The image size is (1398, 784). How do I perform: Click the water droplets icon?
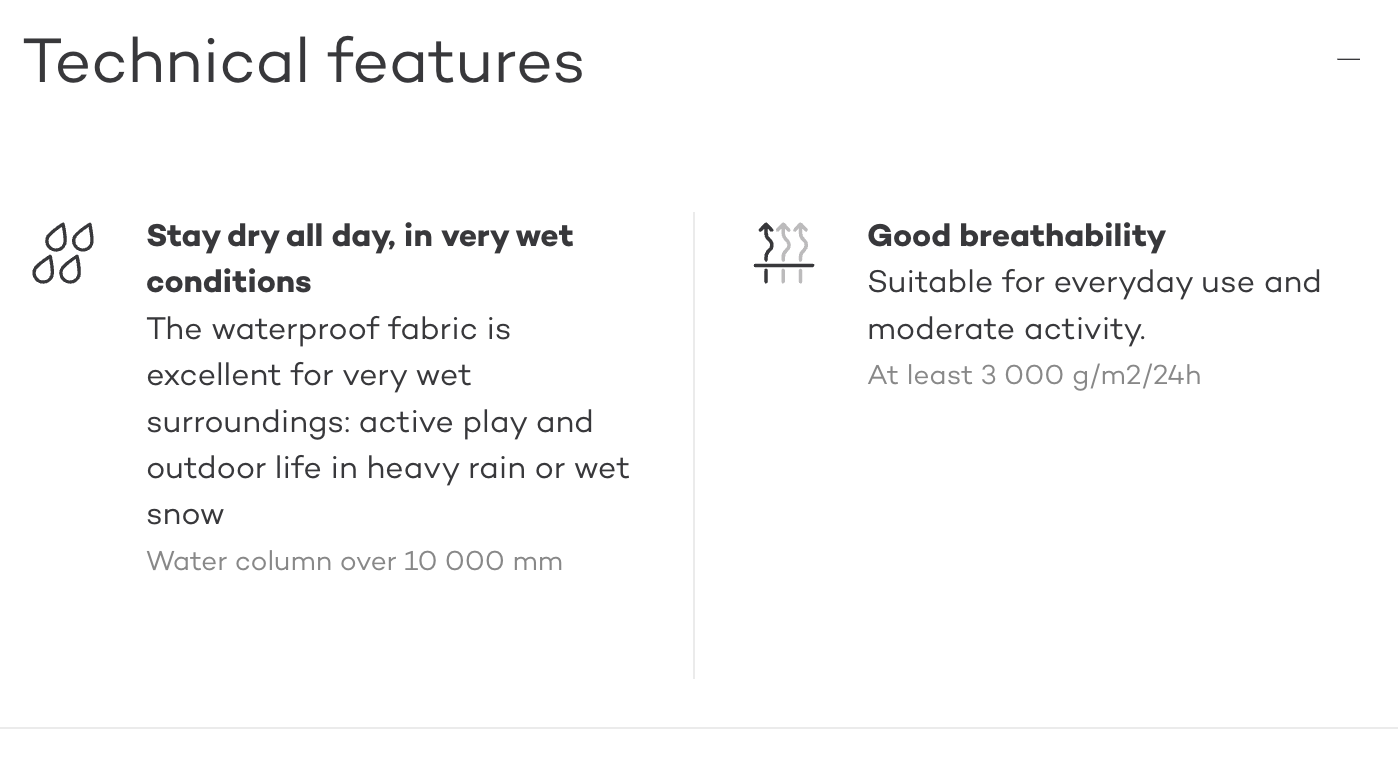pyautogui.click(x=64, y=253)
